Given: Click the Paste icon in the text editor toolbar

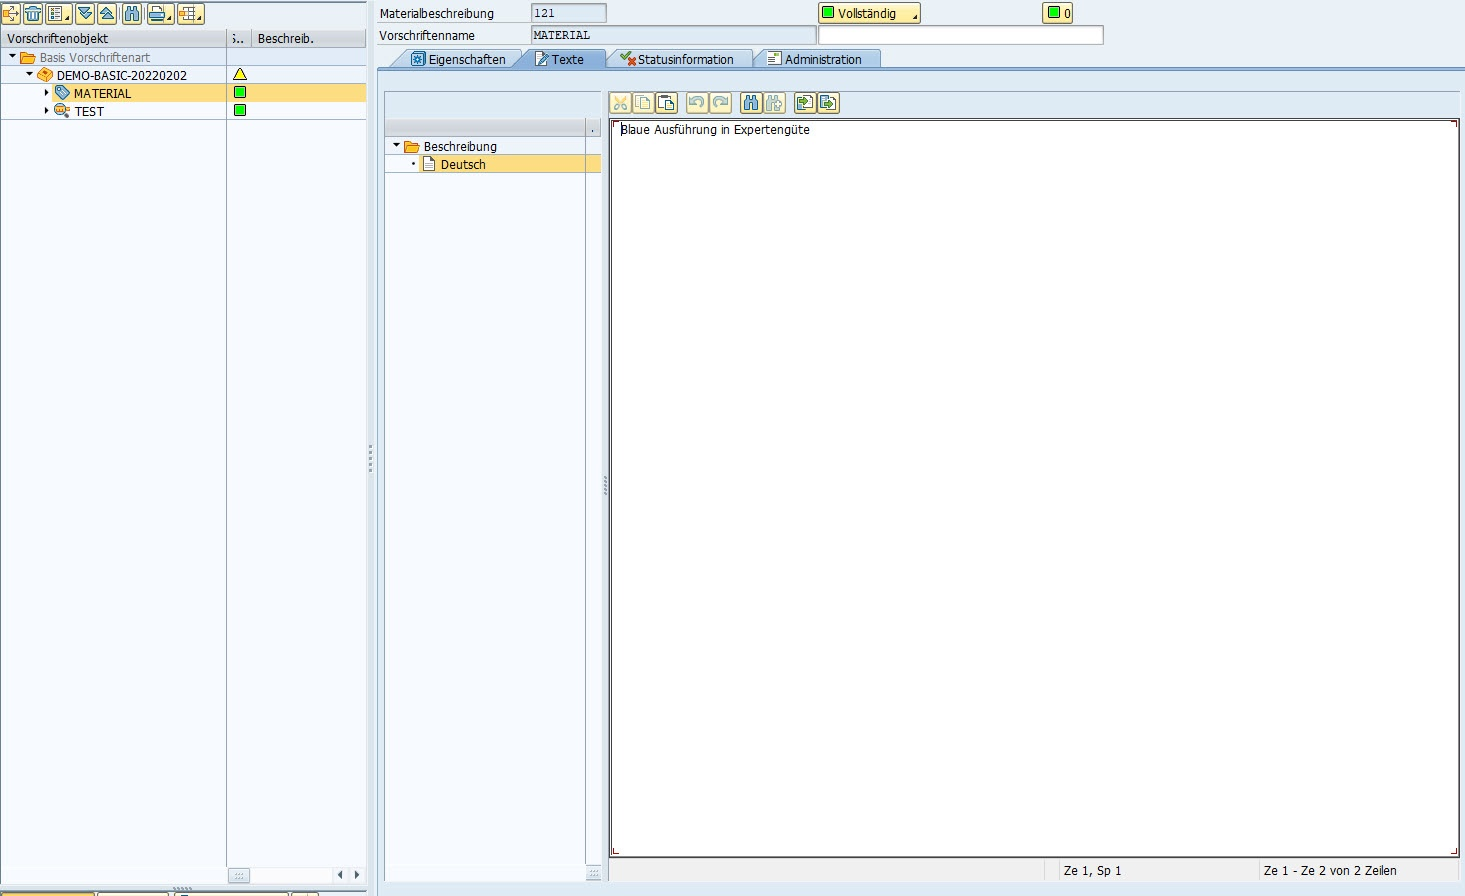Looking at the screenshot, I should (667, 103).
